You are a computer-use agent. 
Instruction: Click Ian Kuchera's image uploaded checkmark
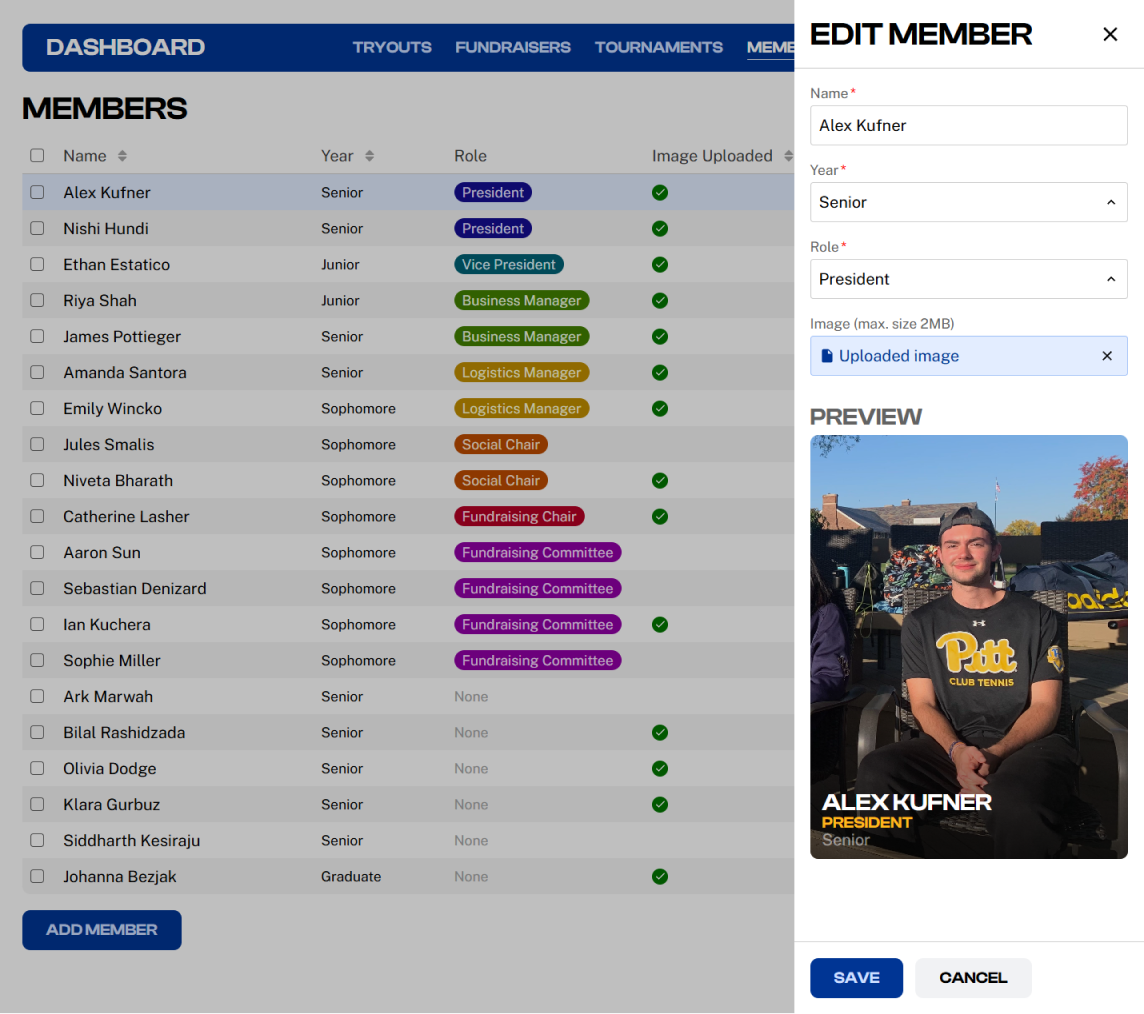tap(660, 624)
